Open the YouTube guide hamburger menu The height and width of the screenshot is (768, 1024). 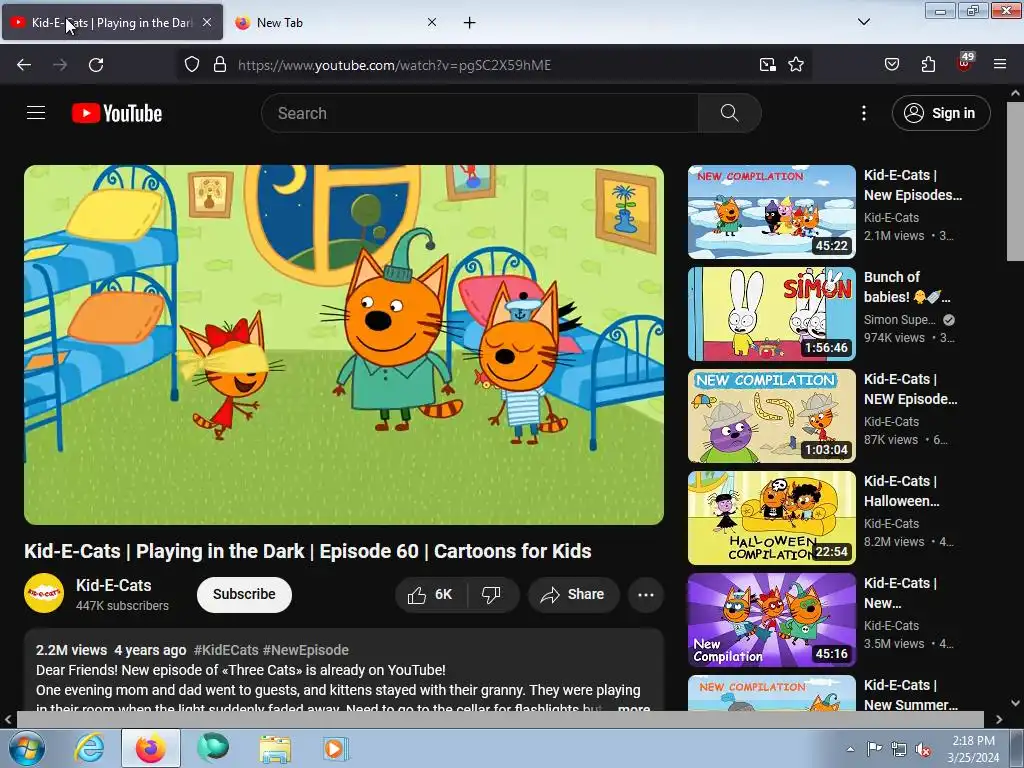36,113
